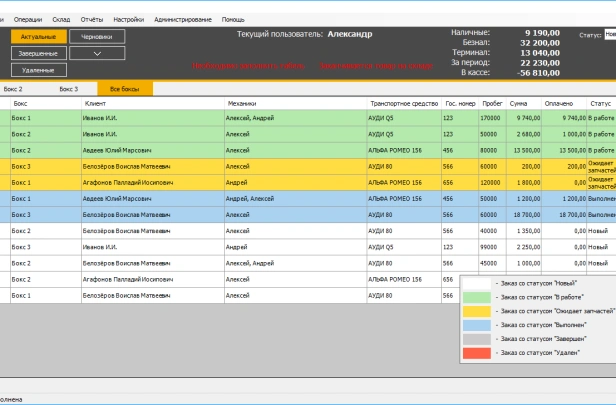
Task: Show Завершенные orders
Action: (x=39, y=53)
